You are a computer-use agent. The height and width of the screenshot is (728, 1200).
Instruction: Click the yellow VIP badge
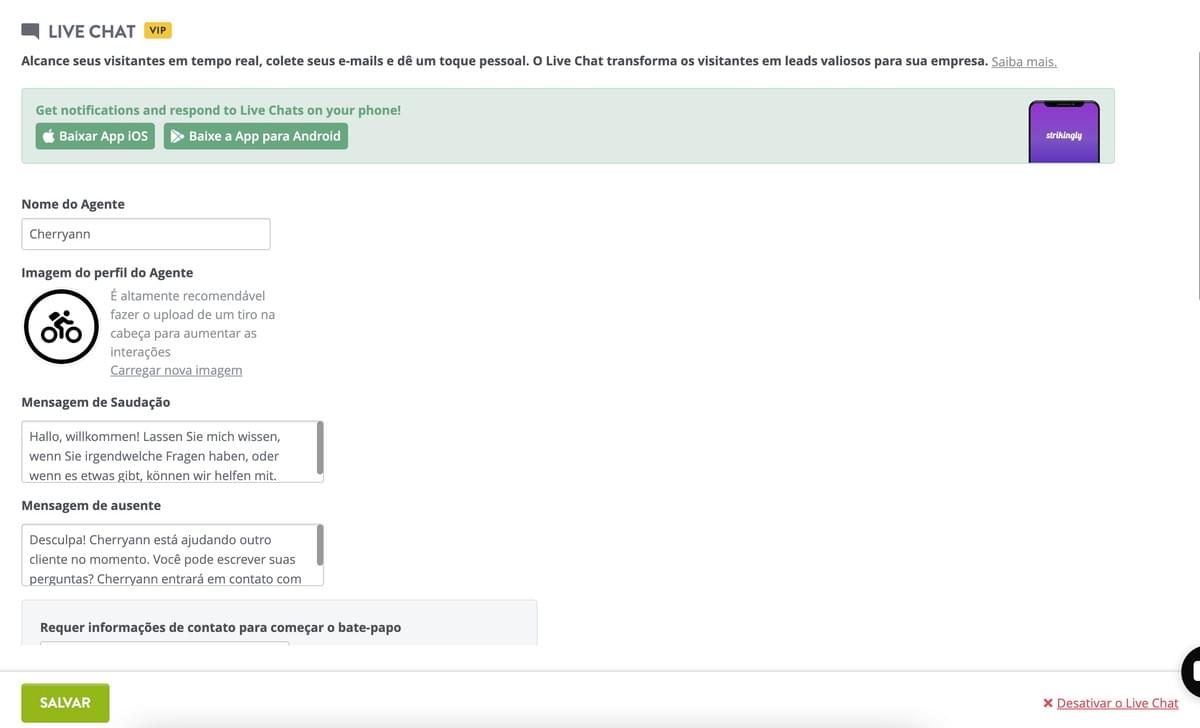pyautogui.click(x=157, y=30)
